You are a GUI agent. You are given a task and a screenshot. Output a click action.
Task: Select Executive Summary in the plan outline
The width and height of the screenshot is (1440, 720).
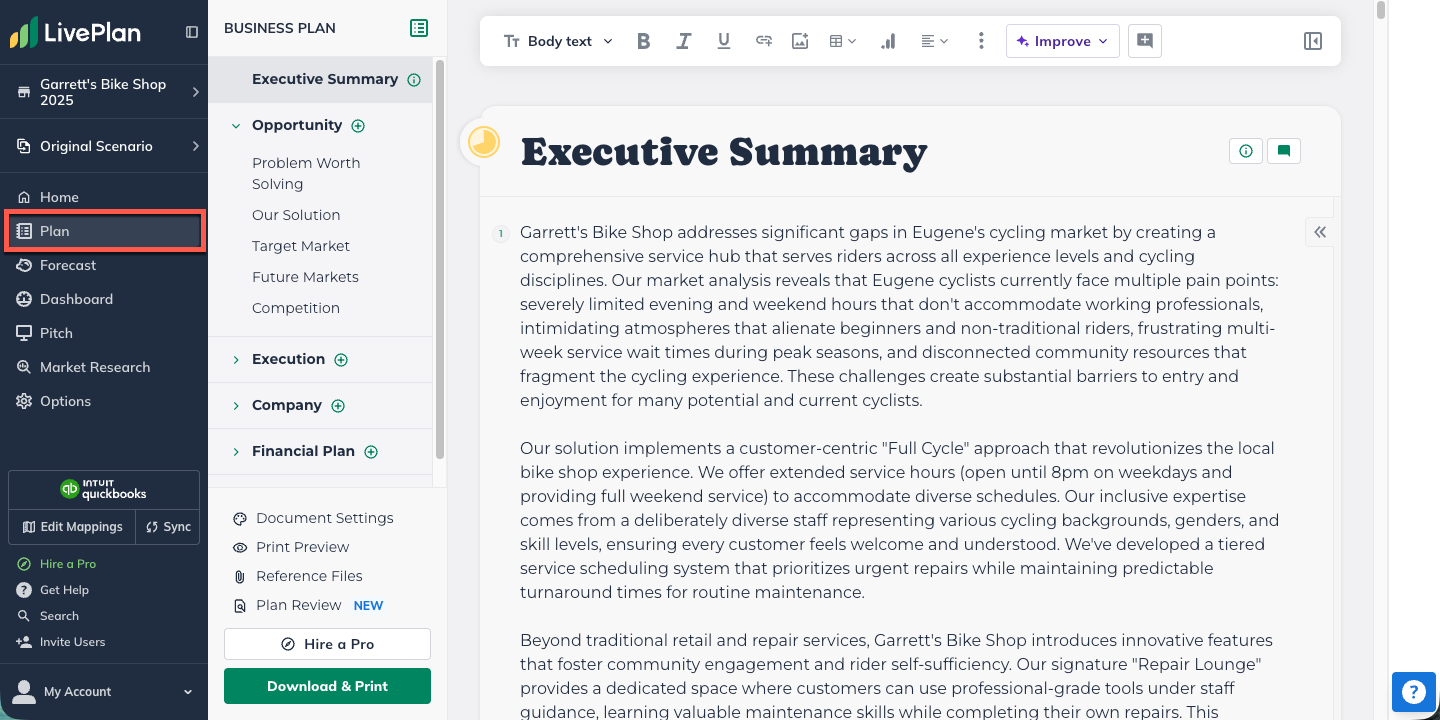click(x=325, y=79)
